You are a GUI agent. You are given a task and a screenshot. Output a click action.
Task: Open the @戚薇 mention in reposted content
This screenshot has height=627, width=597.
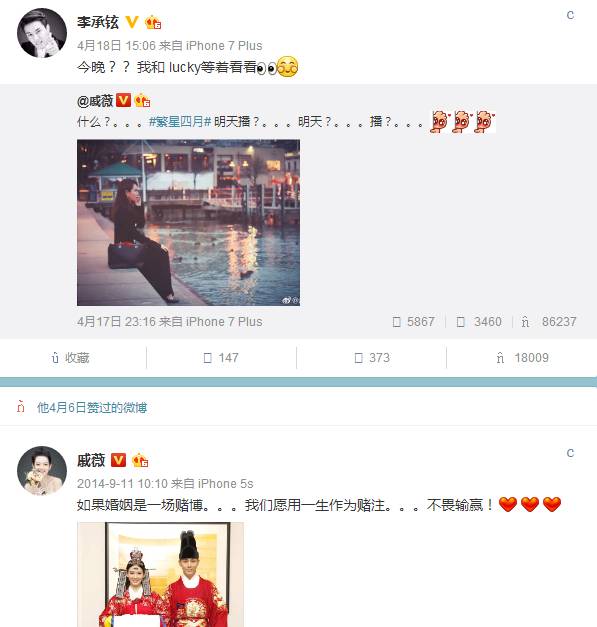click(x=95, y=101)
